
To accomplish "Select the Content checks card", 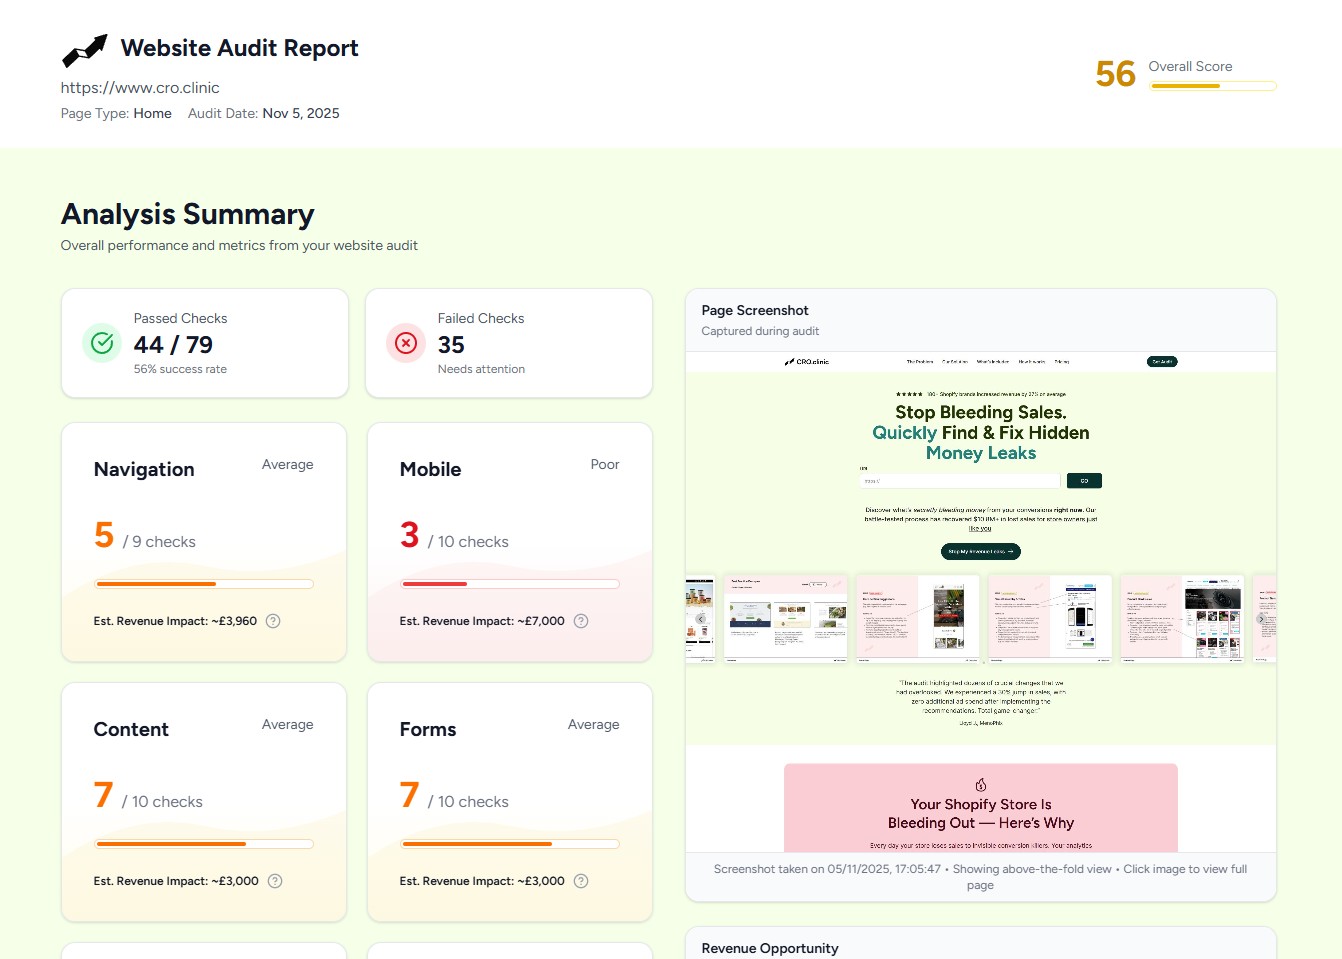I will (204, 801).
